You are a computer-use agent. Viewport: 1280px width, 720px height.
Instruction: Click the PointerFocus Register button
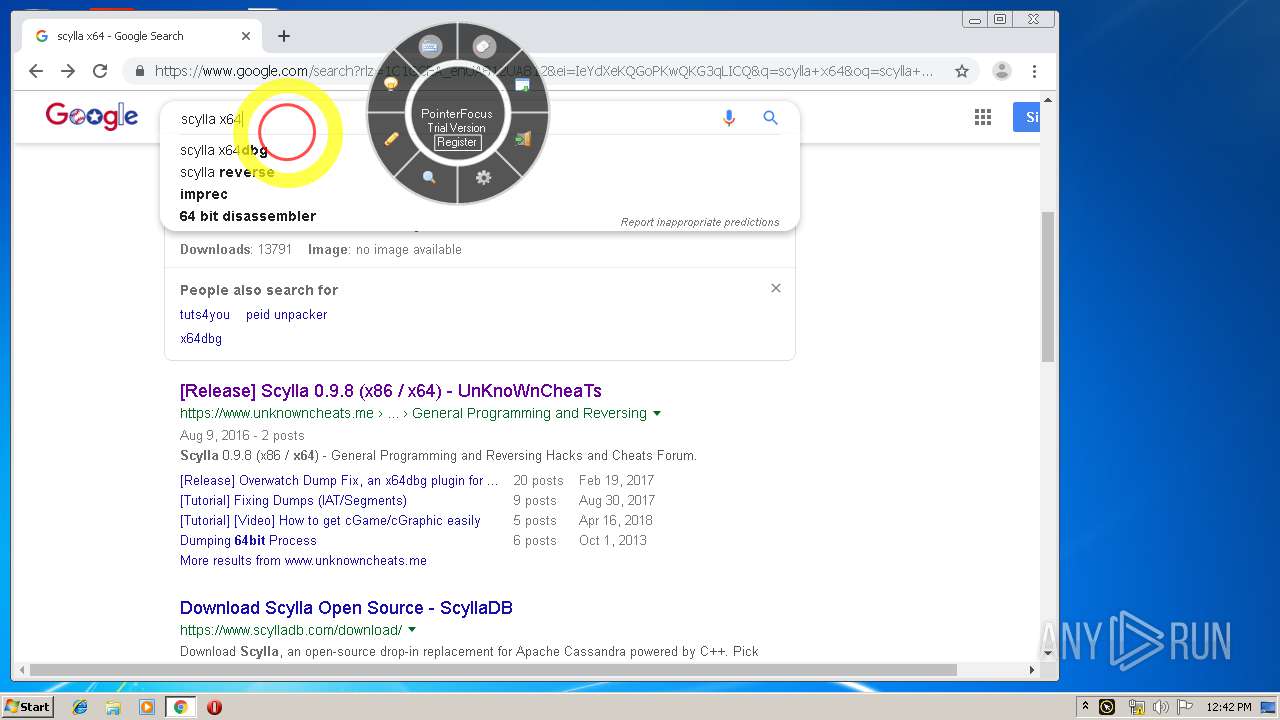[x=457, y=142]
